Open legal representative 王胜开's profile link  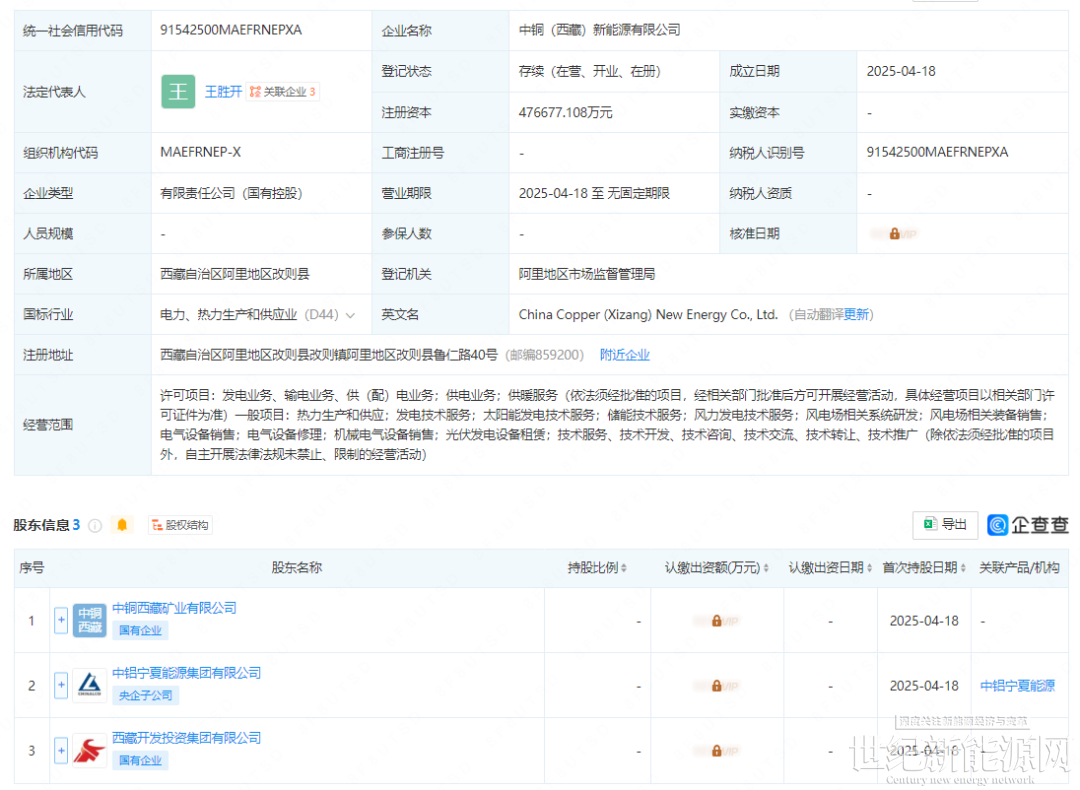point(223,92)
